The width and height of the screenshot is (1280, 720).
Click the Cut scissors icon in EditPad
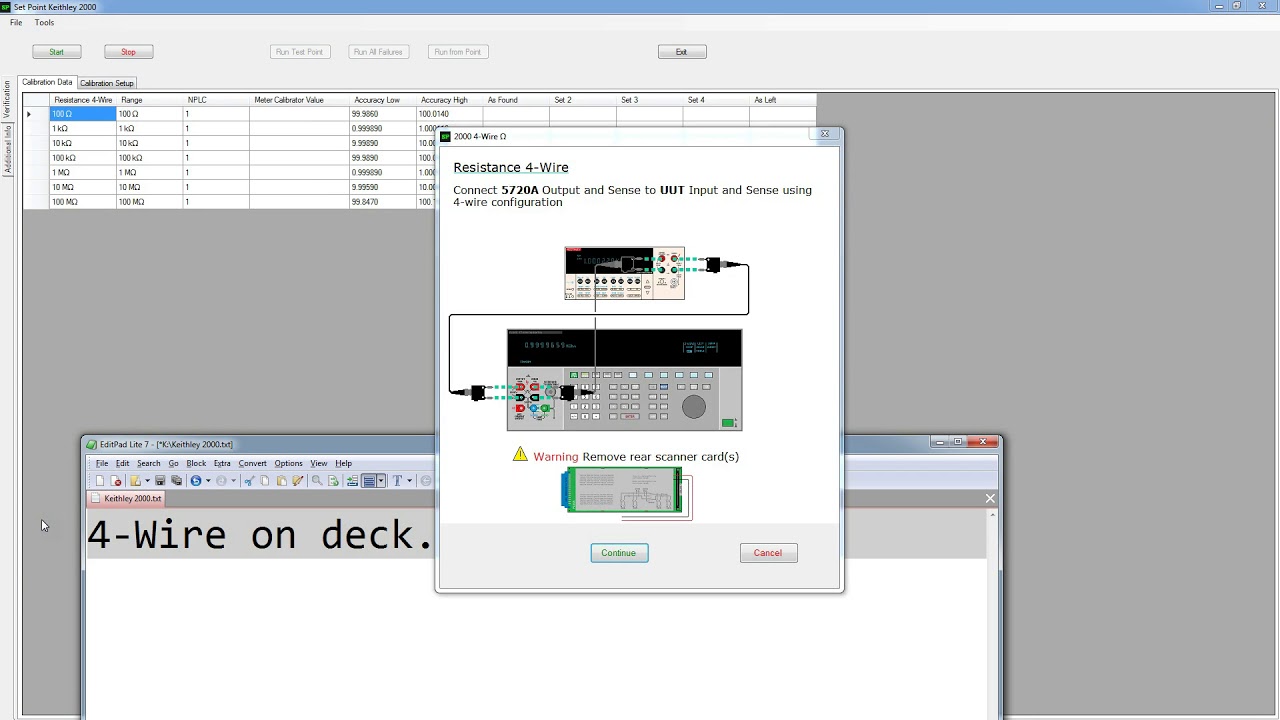[x=249, y=481]
